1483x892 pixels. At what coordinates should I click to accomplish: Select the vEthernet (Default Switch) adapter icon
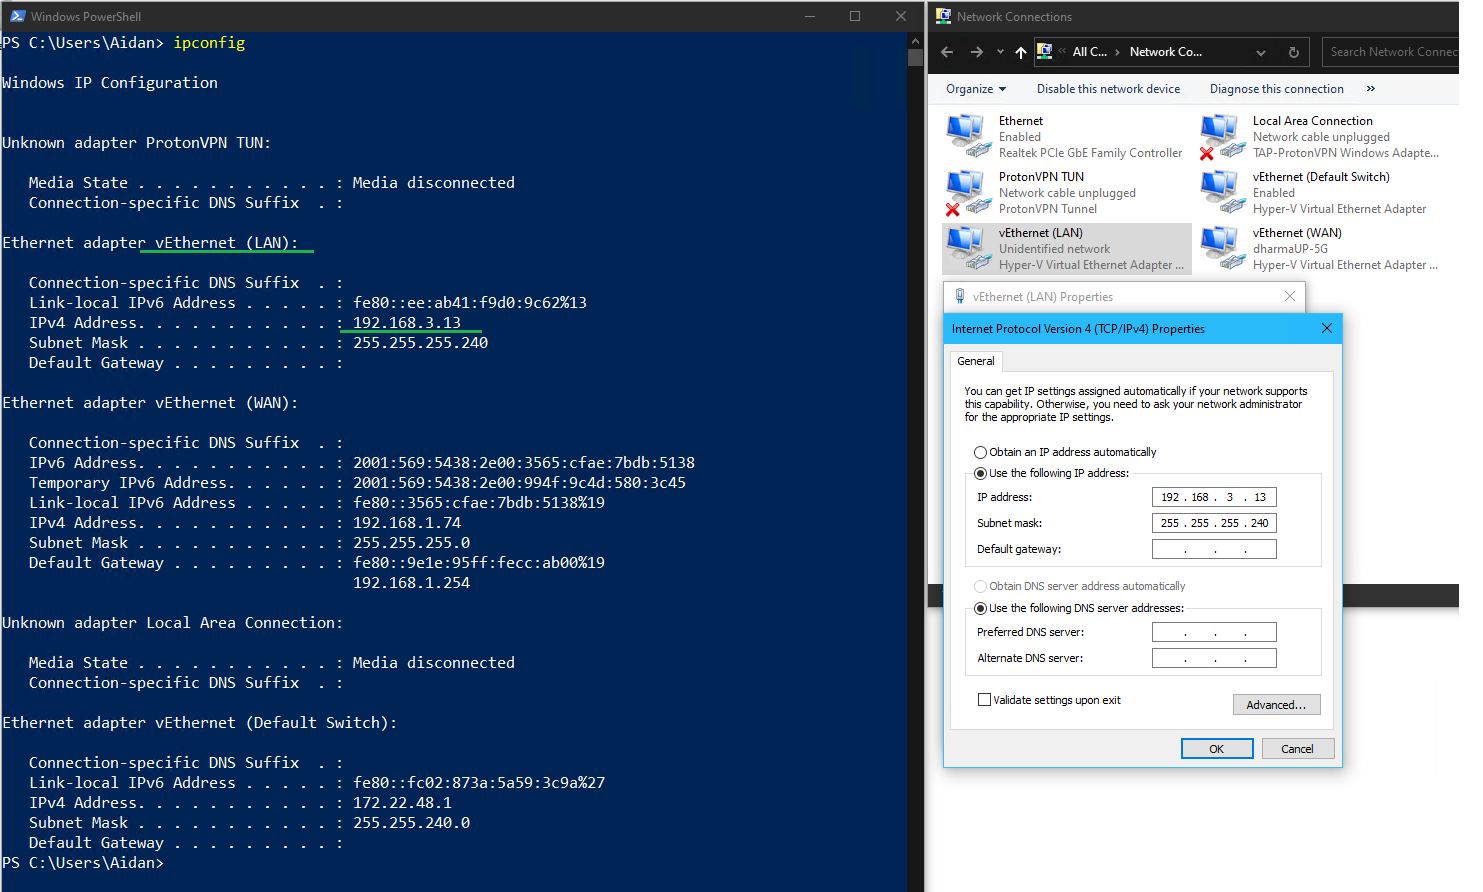[1222, 192]
